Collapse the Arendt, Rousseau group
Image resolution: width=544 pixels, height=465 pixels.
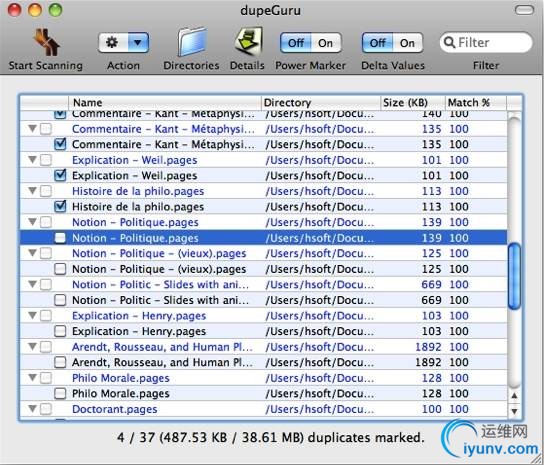tap(32, 347)
